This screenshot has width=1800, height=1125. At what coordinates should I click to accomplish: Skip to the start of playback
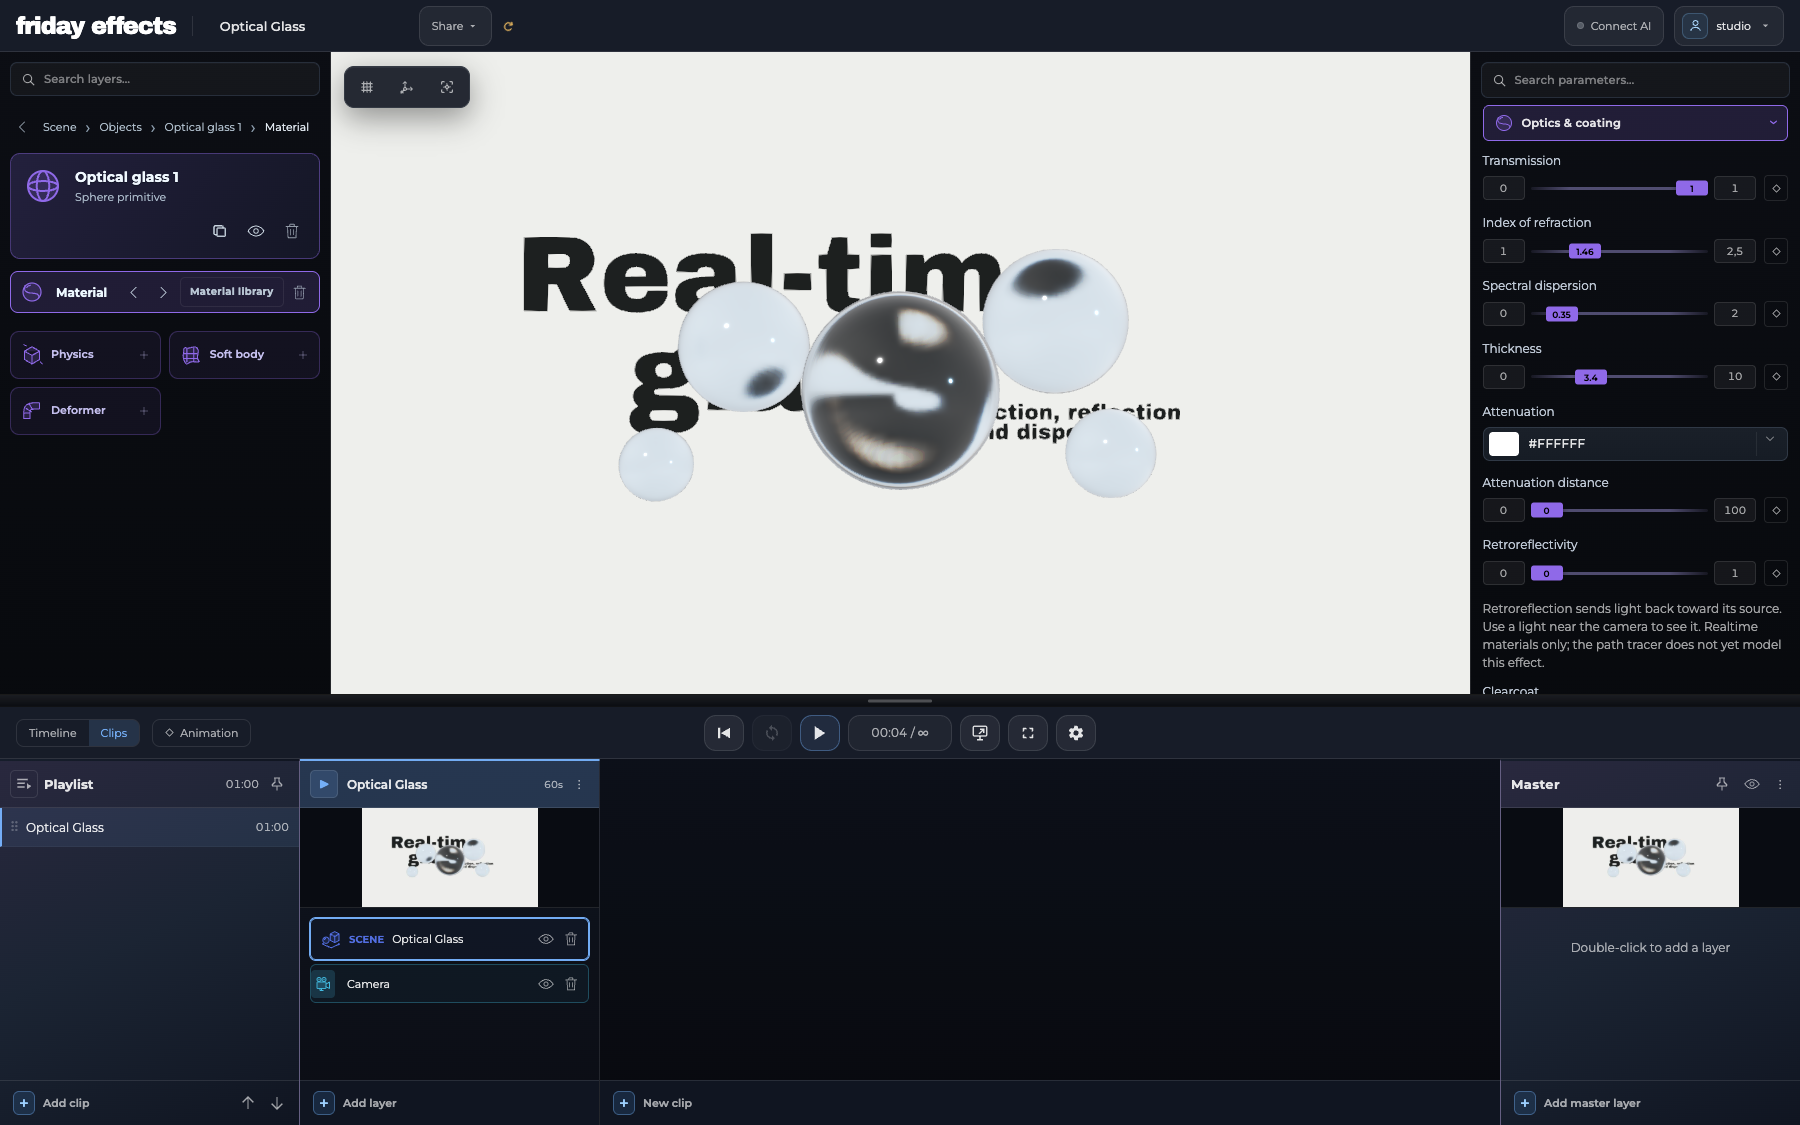(724, 733)
